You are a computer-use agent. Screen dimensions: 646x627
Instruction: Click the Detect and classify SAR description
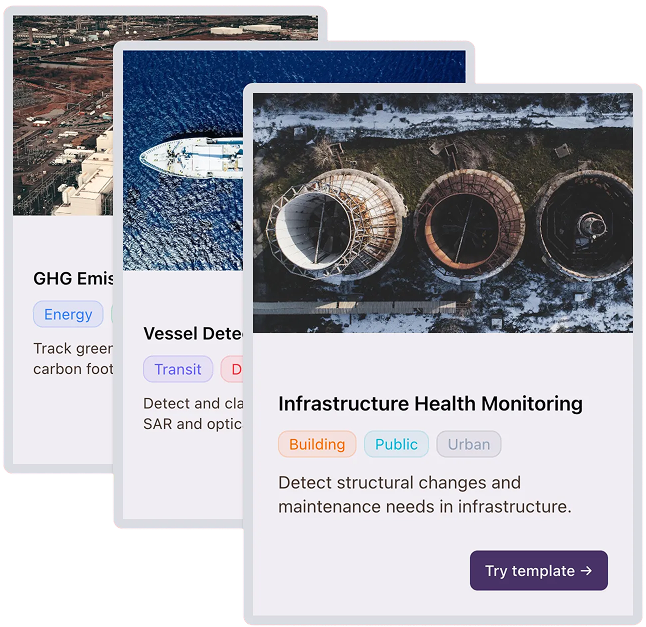click(193, 414)
